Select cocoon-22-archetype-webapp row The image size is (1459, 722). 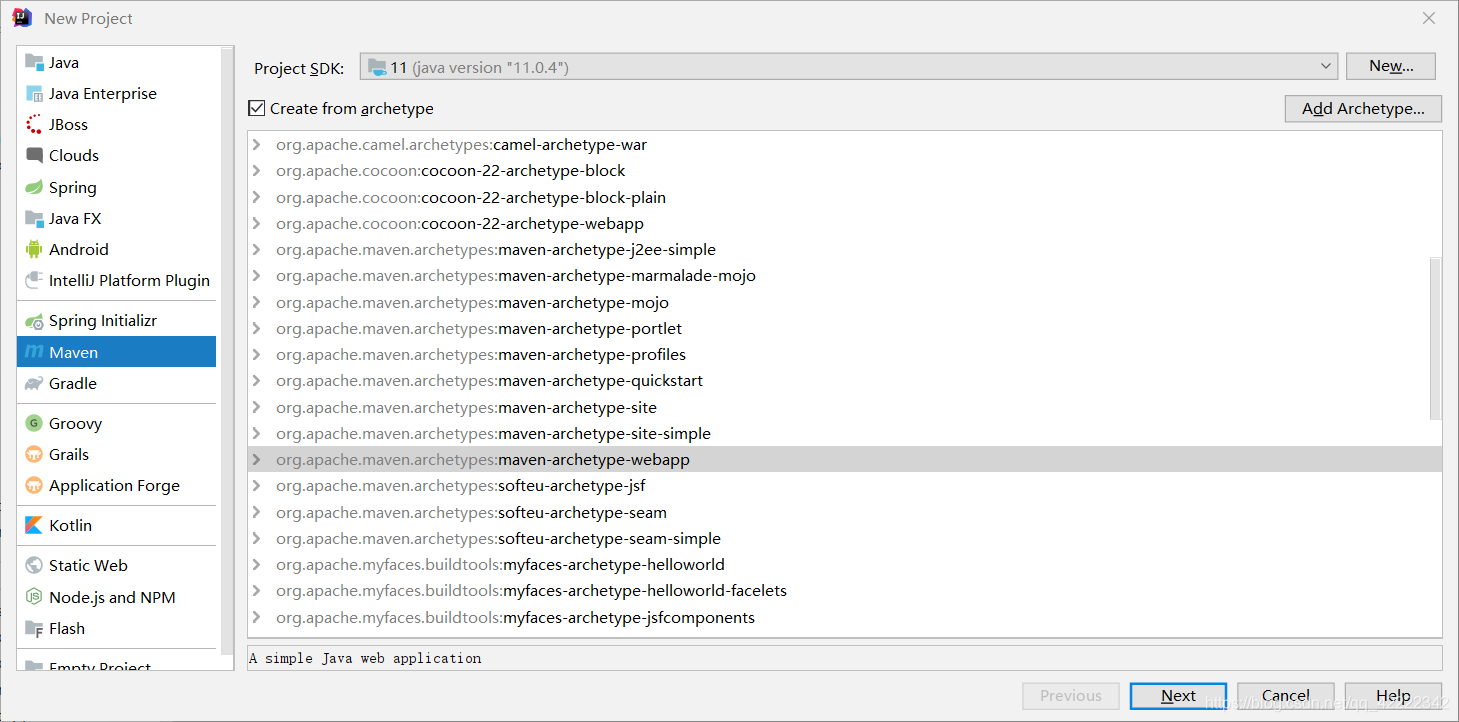(845, 224)
